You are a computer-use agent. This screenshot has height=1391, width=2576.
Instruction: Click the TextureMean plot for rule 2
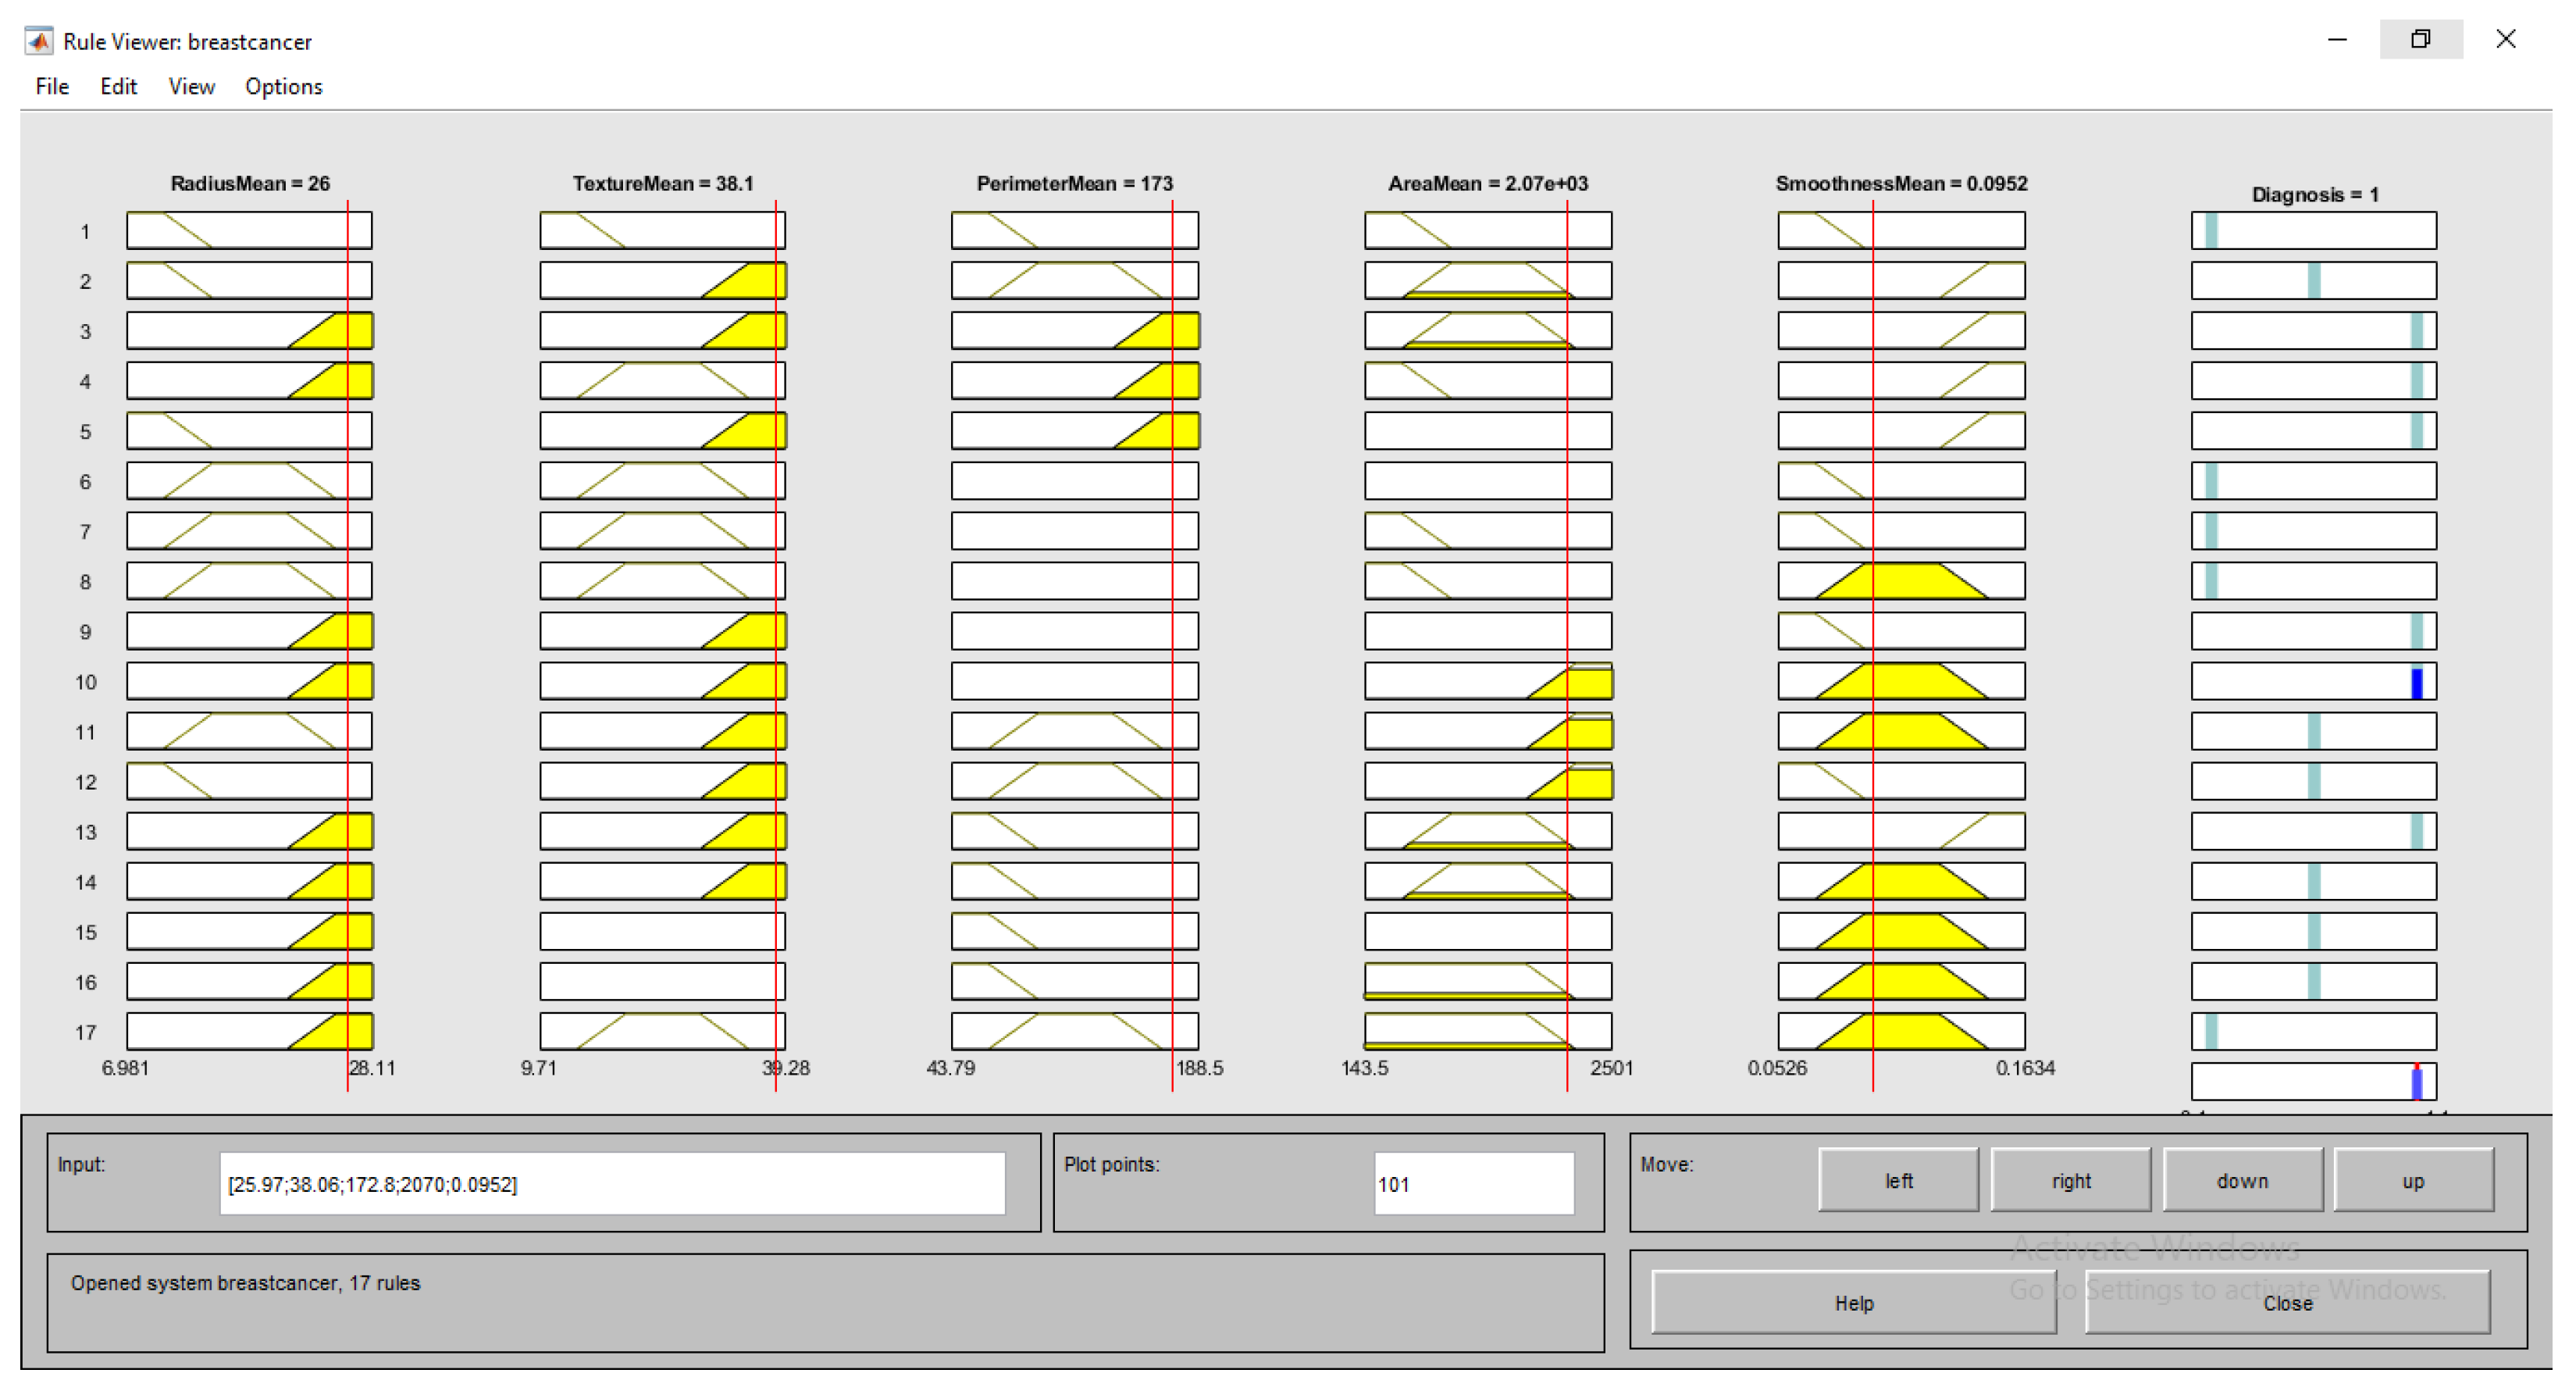[x=662, y=281]
